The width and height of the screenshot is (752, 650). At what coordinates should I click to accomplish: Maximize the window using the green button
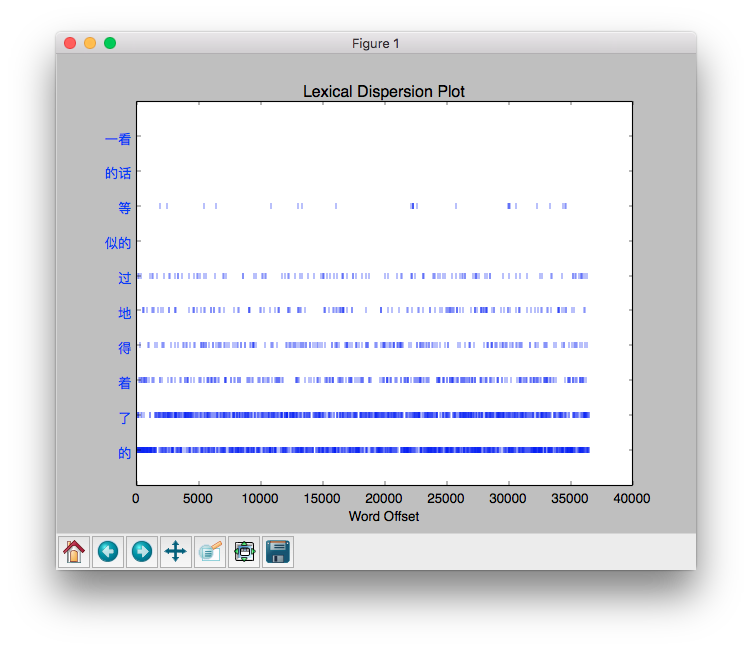[110, 43]
